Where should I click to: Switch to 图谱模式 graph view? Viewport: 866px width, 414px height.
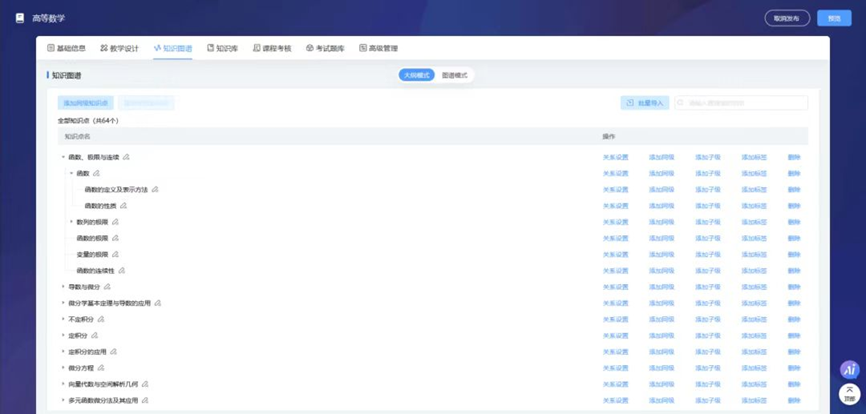[x=455, y=75]
